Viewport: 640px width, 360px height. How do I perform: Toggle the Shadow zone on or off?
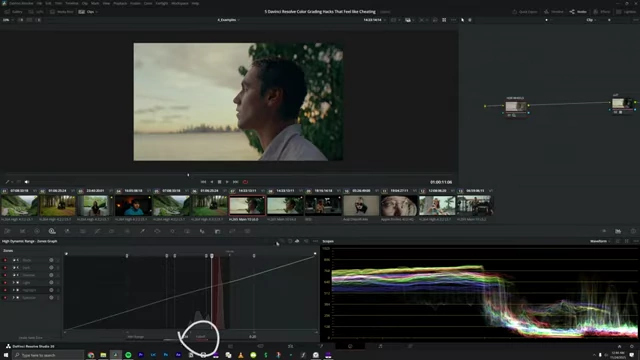[x=5, y=275]
